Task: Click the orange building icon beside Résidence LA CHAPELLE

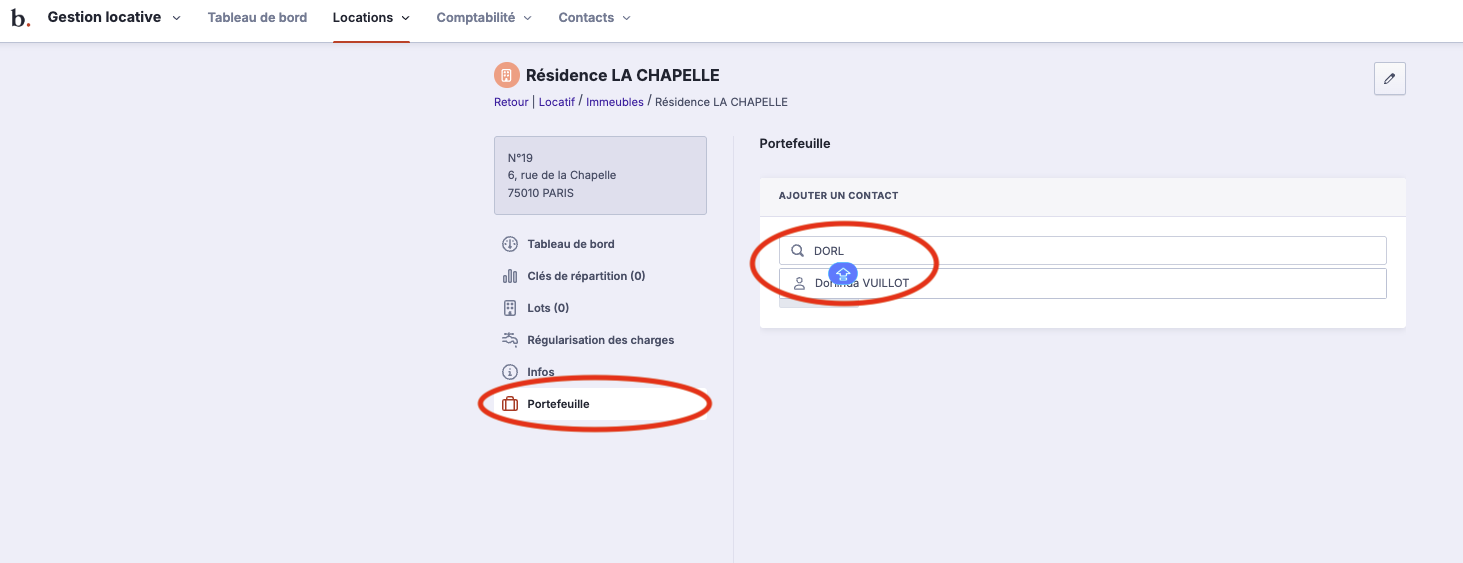Action: 506,75
